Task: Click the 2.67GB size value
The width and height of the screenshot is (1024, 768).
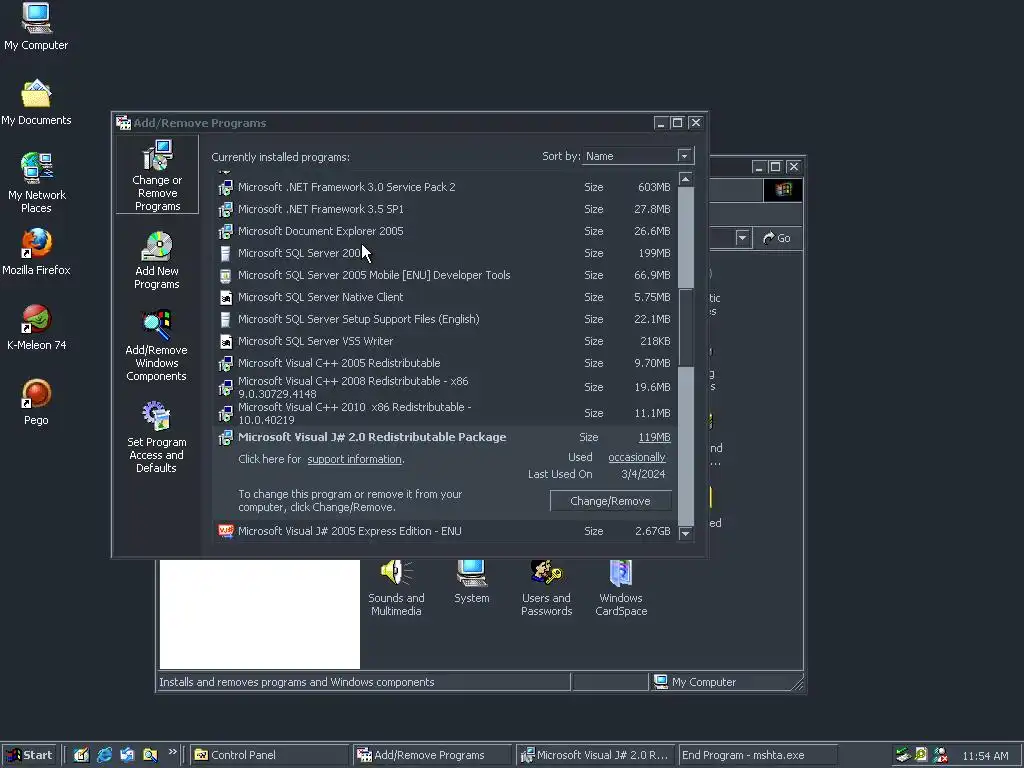Action: [652, 531]
